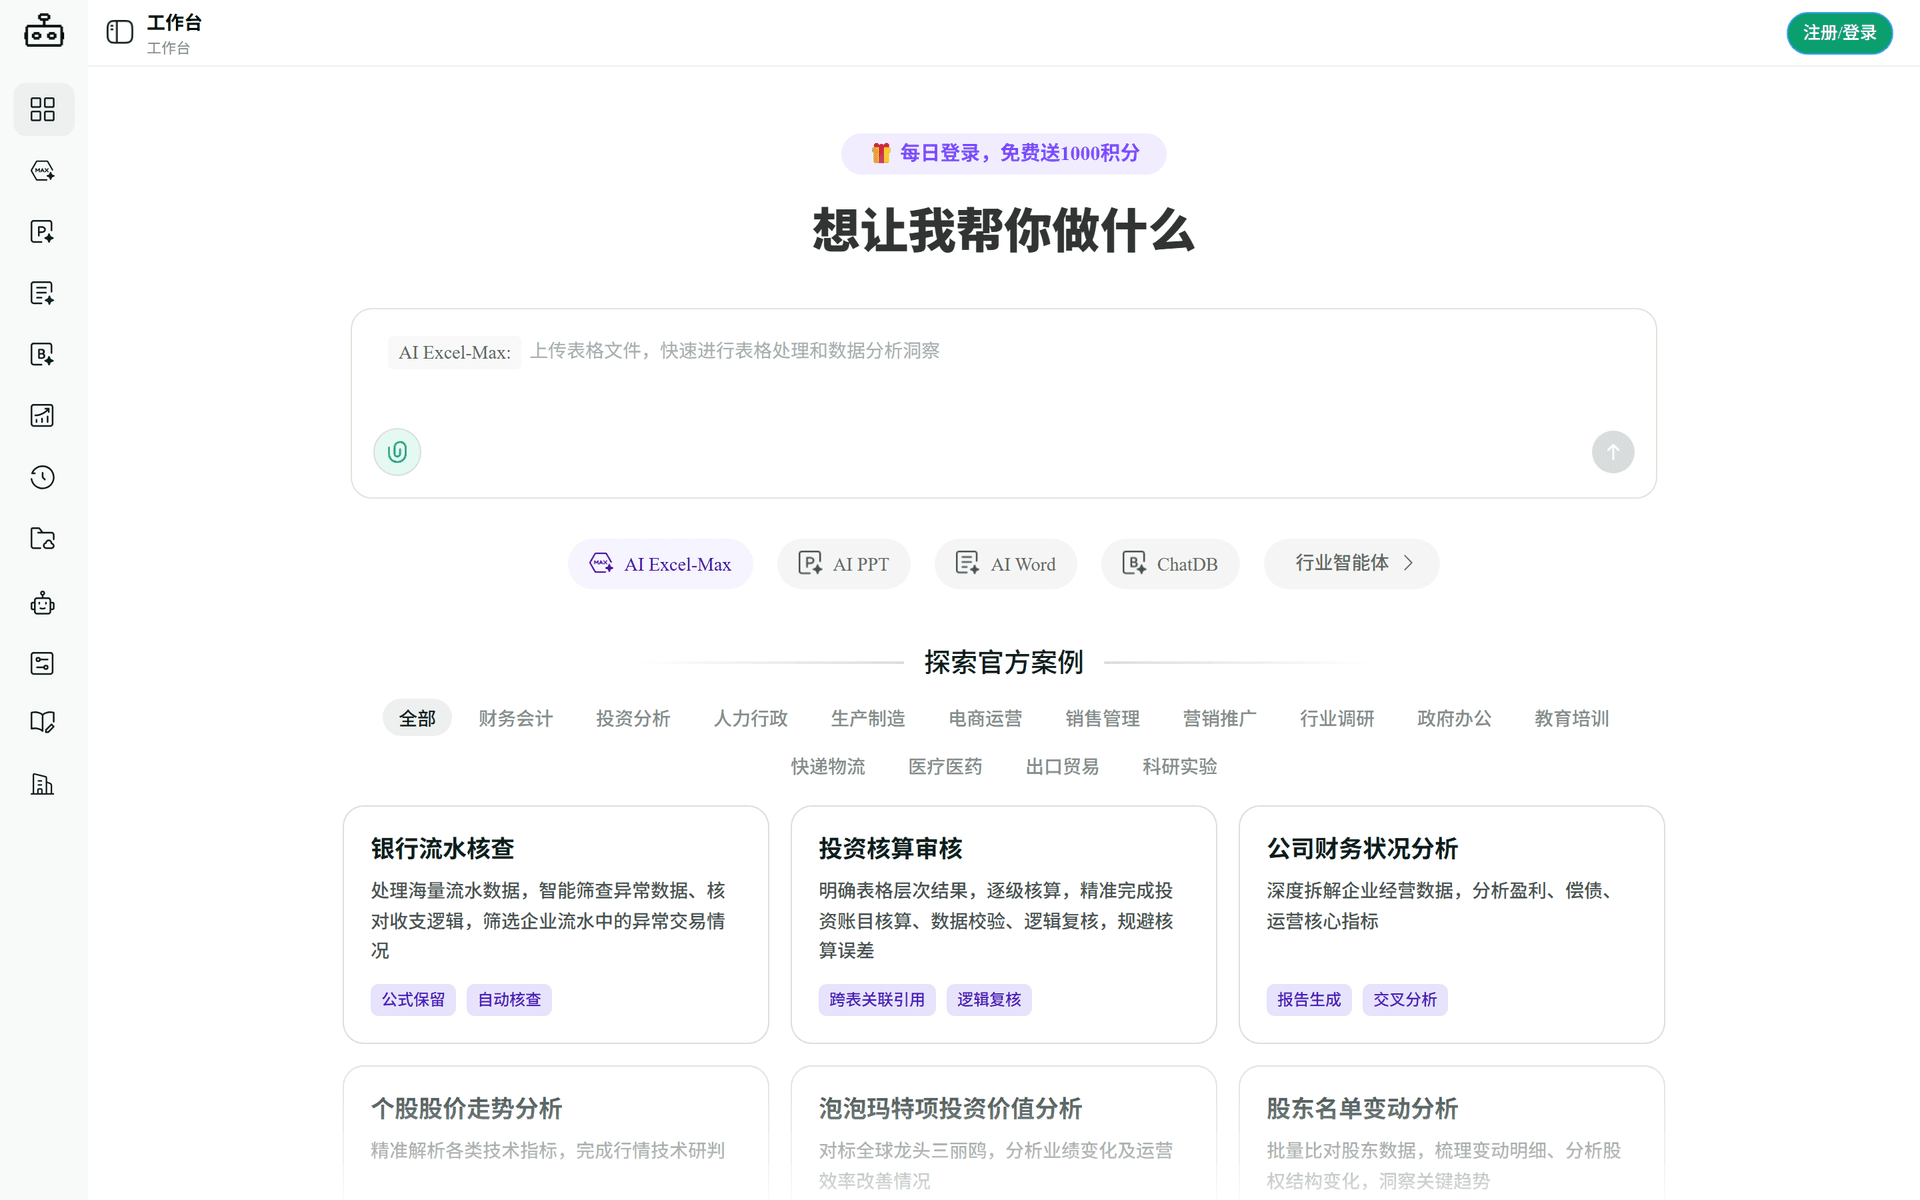Open AI PPT sidebar icon
This screenshot has height=1200, width=1920.
tap(43, 232)
